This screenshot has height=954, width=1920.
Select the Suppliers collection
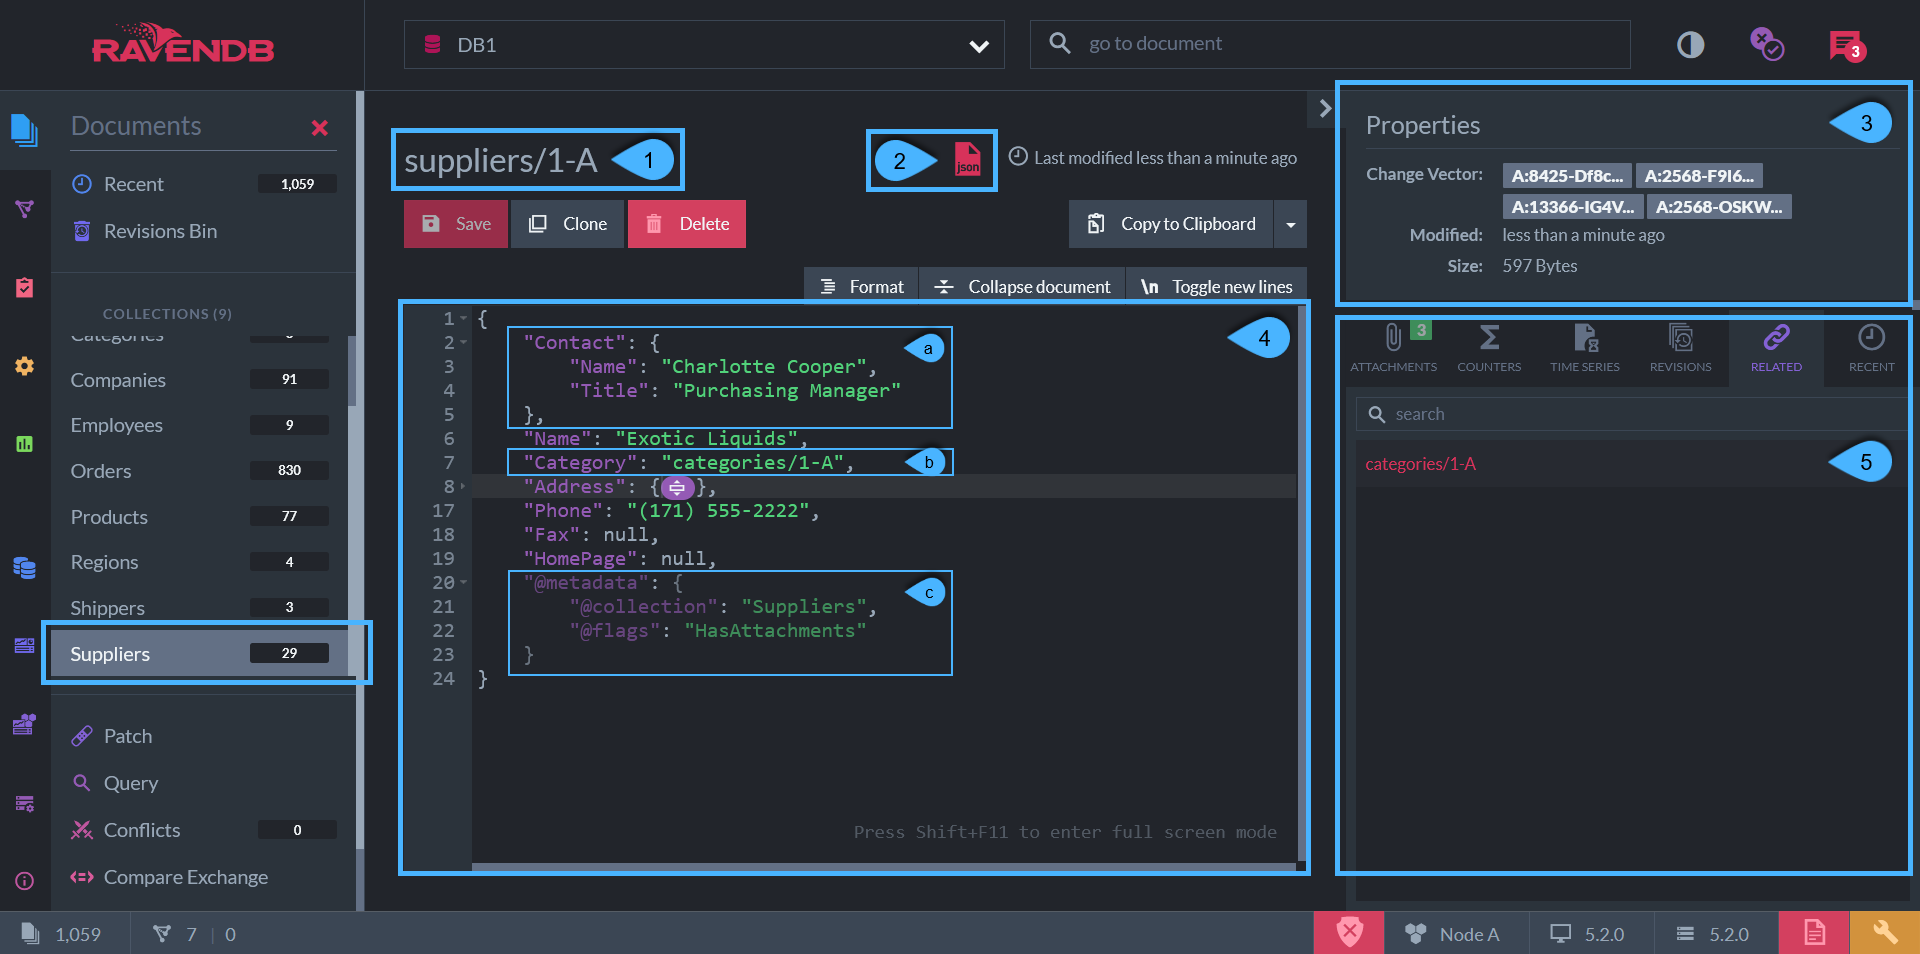coord(199,653)
